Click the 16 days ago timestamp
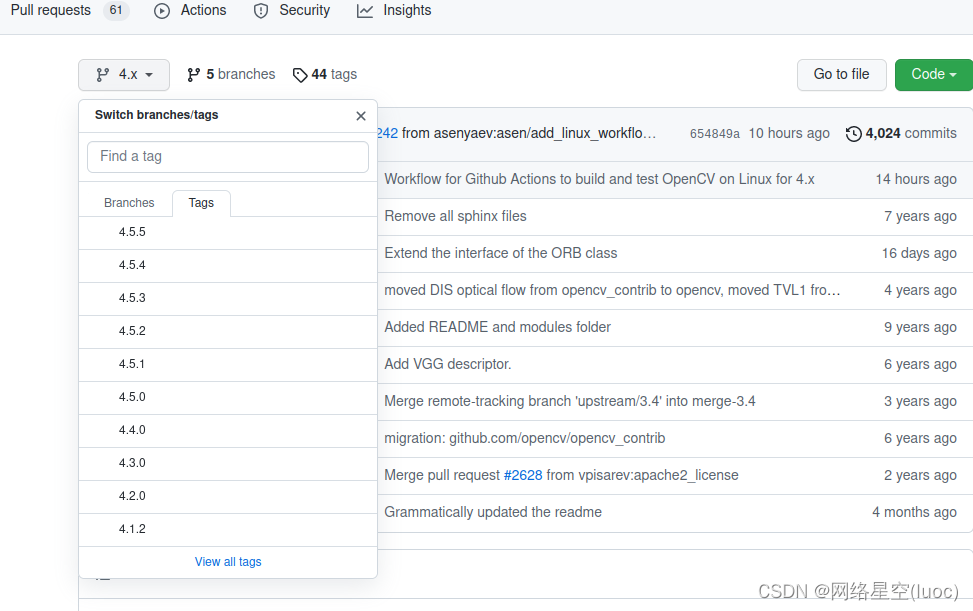Viewport: 973px width, 611px height. 919,253
